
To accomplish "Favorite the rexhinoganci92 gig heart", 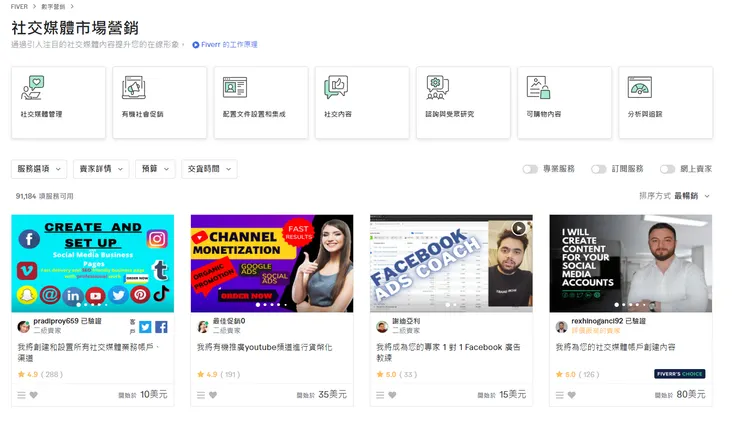I will point(572,395).
